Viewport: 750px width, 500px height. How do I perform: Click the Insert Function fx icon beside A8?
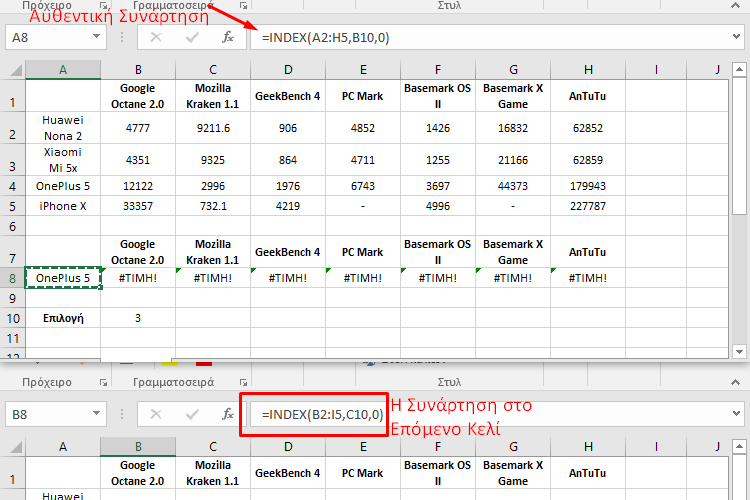point(227,37)
